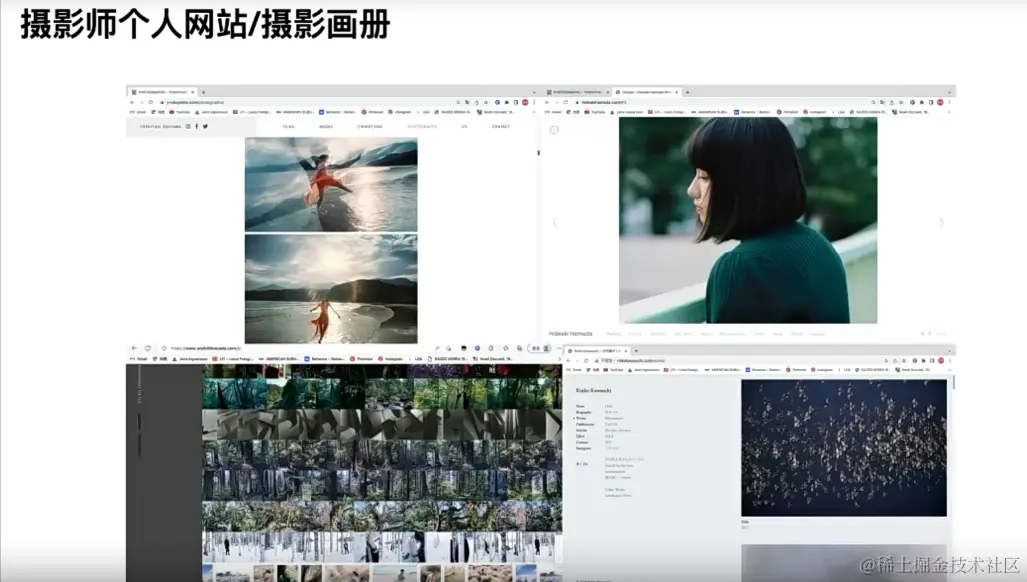This screenshot has width=1027, height=582.
Task: Open FILMS menu on Okuyama site
Action: coord(288,126)
